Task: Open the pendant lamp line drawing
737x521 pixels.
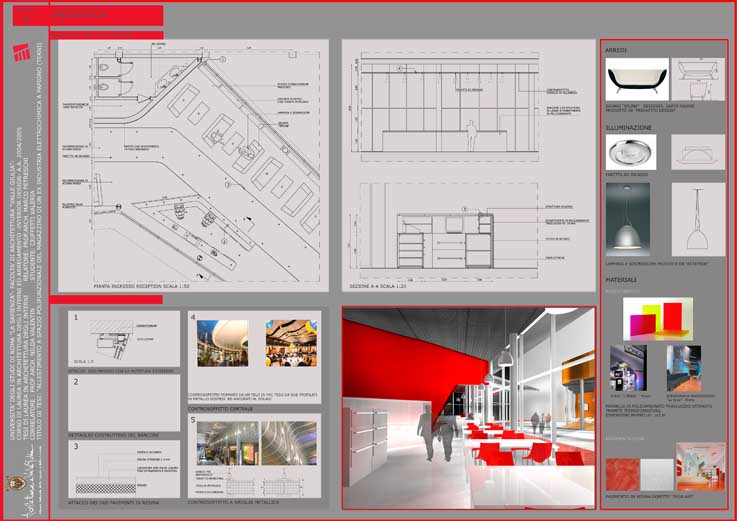Action: tap(698, 219)
